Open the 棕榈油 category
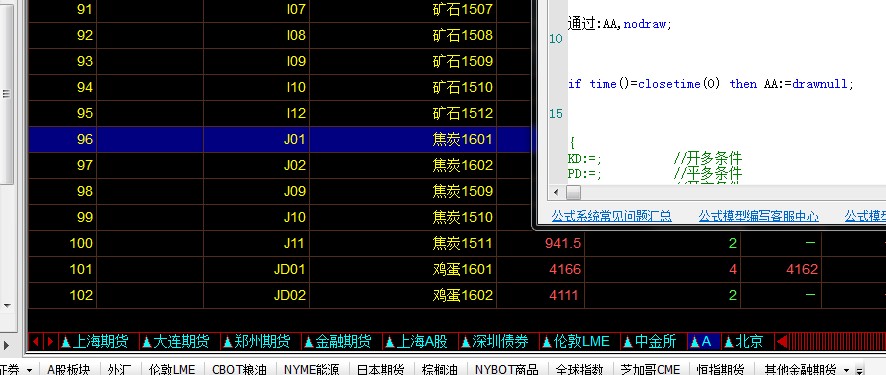The height and width of the screenshot is (375, 886). (x=439, y=369)
